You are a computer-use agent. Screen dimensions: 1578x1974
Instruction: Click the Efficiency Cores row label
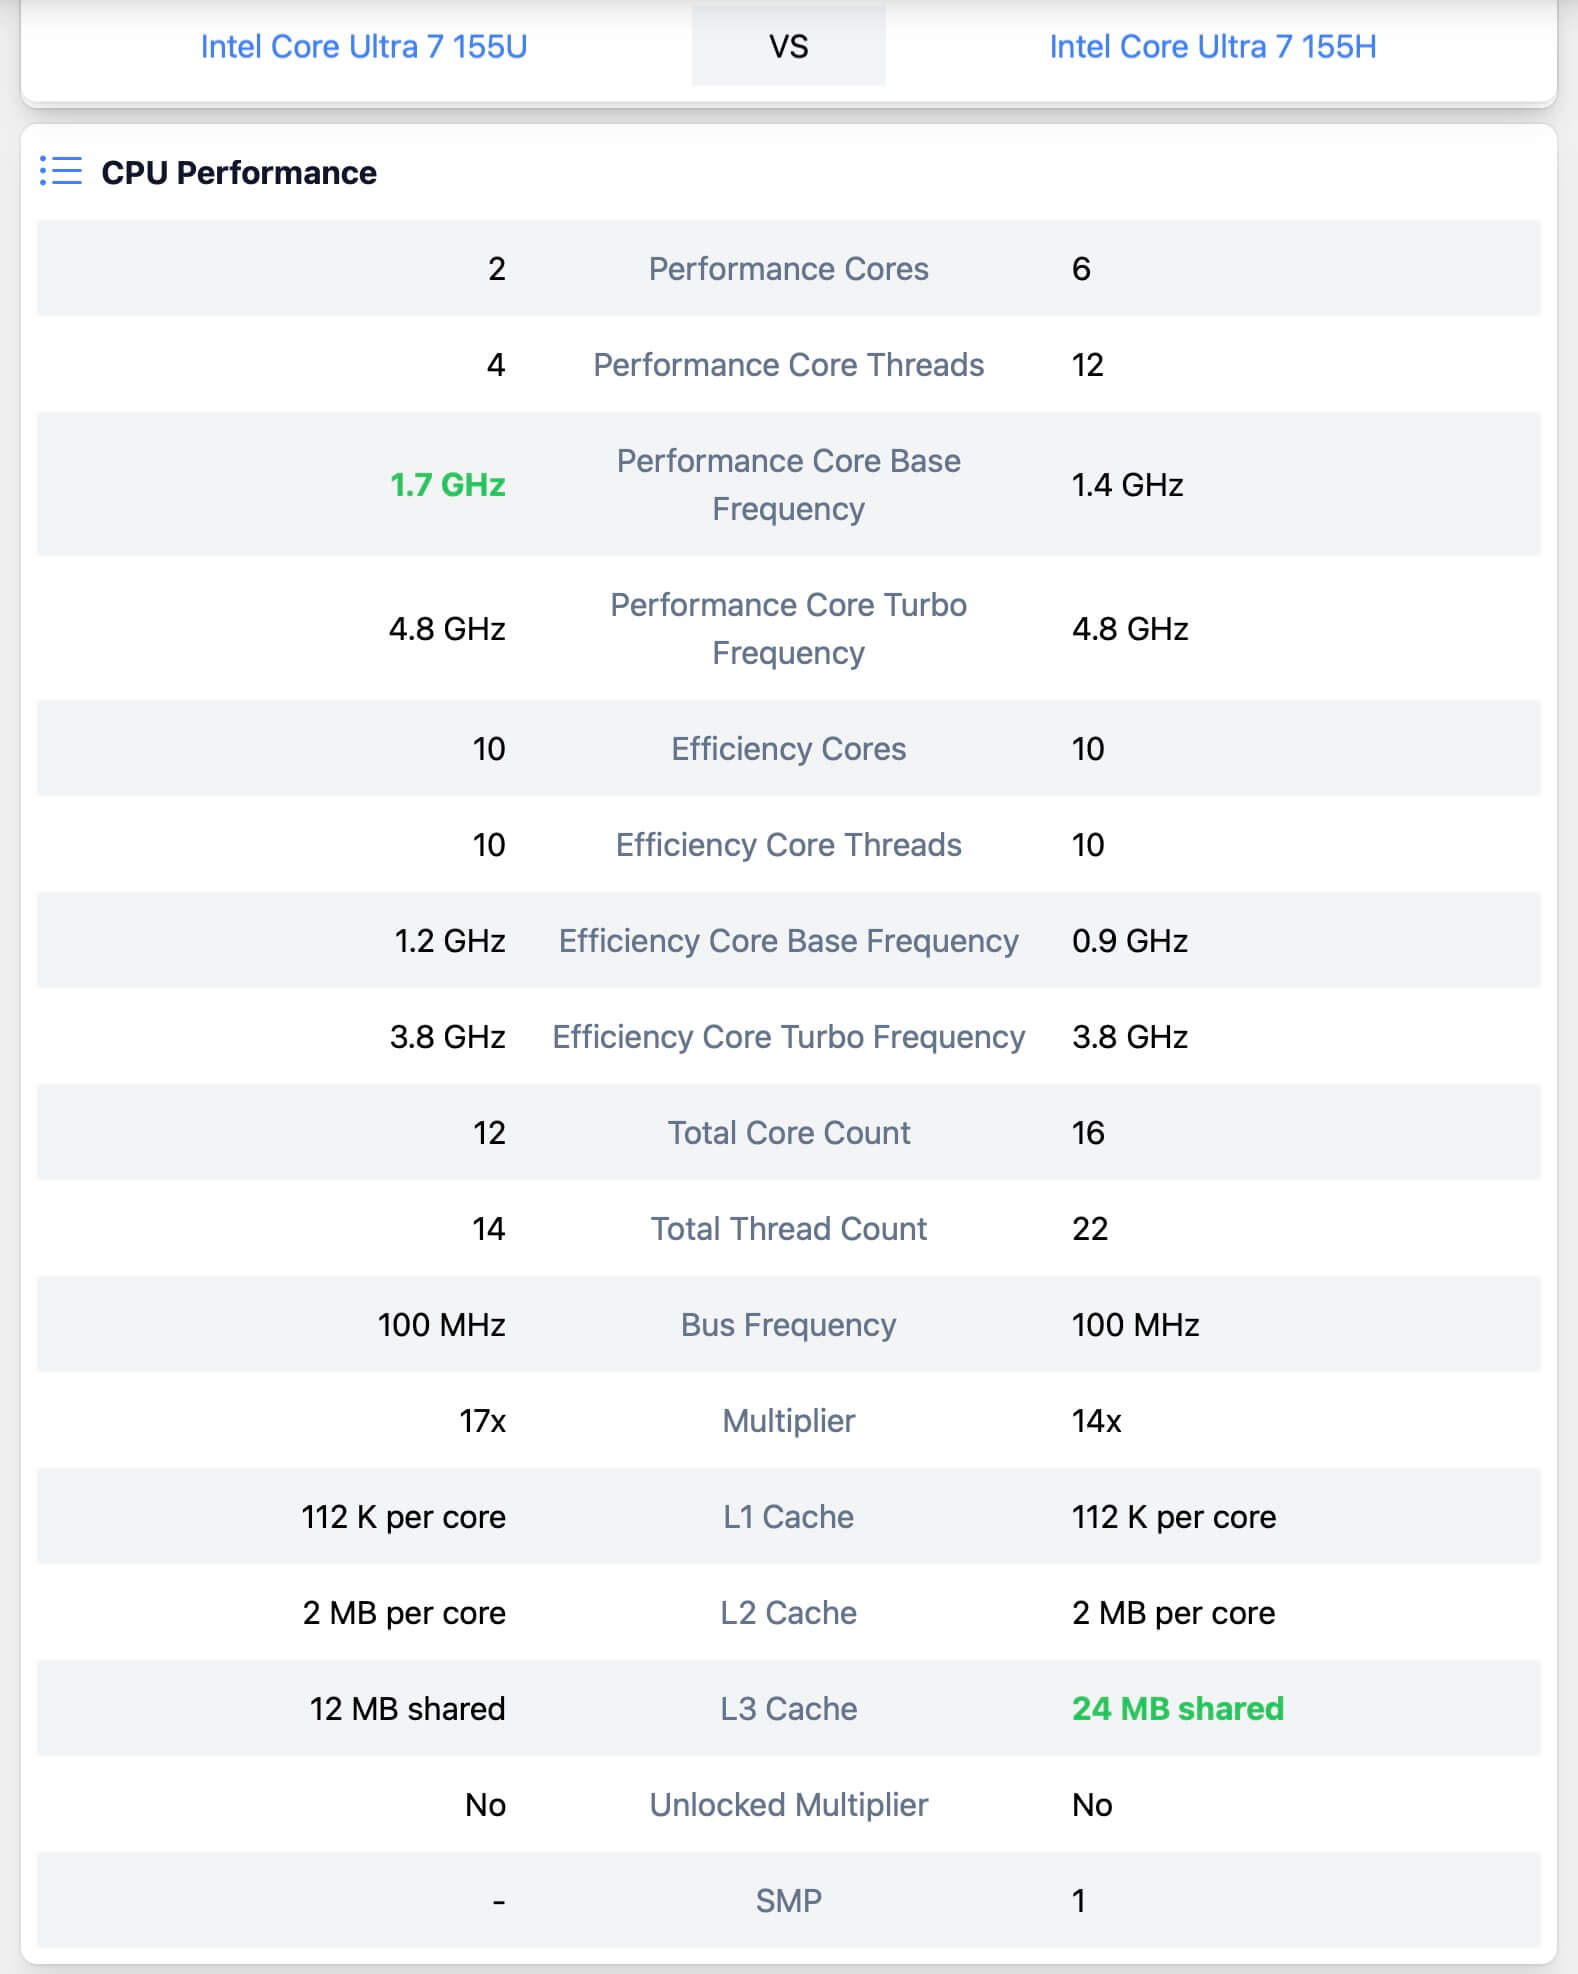point(788,749)
